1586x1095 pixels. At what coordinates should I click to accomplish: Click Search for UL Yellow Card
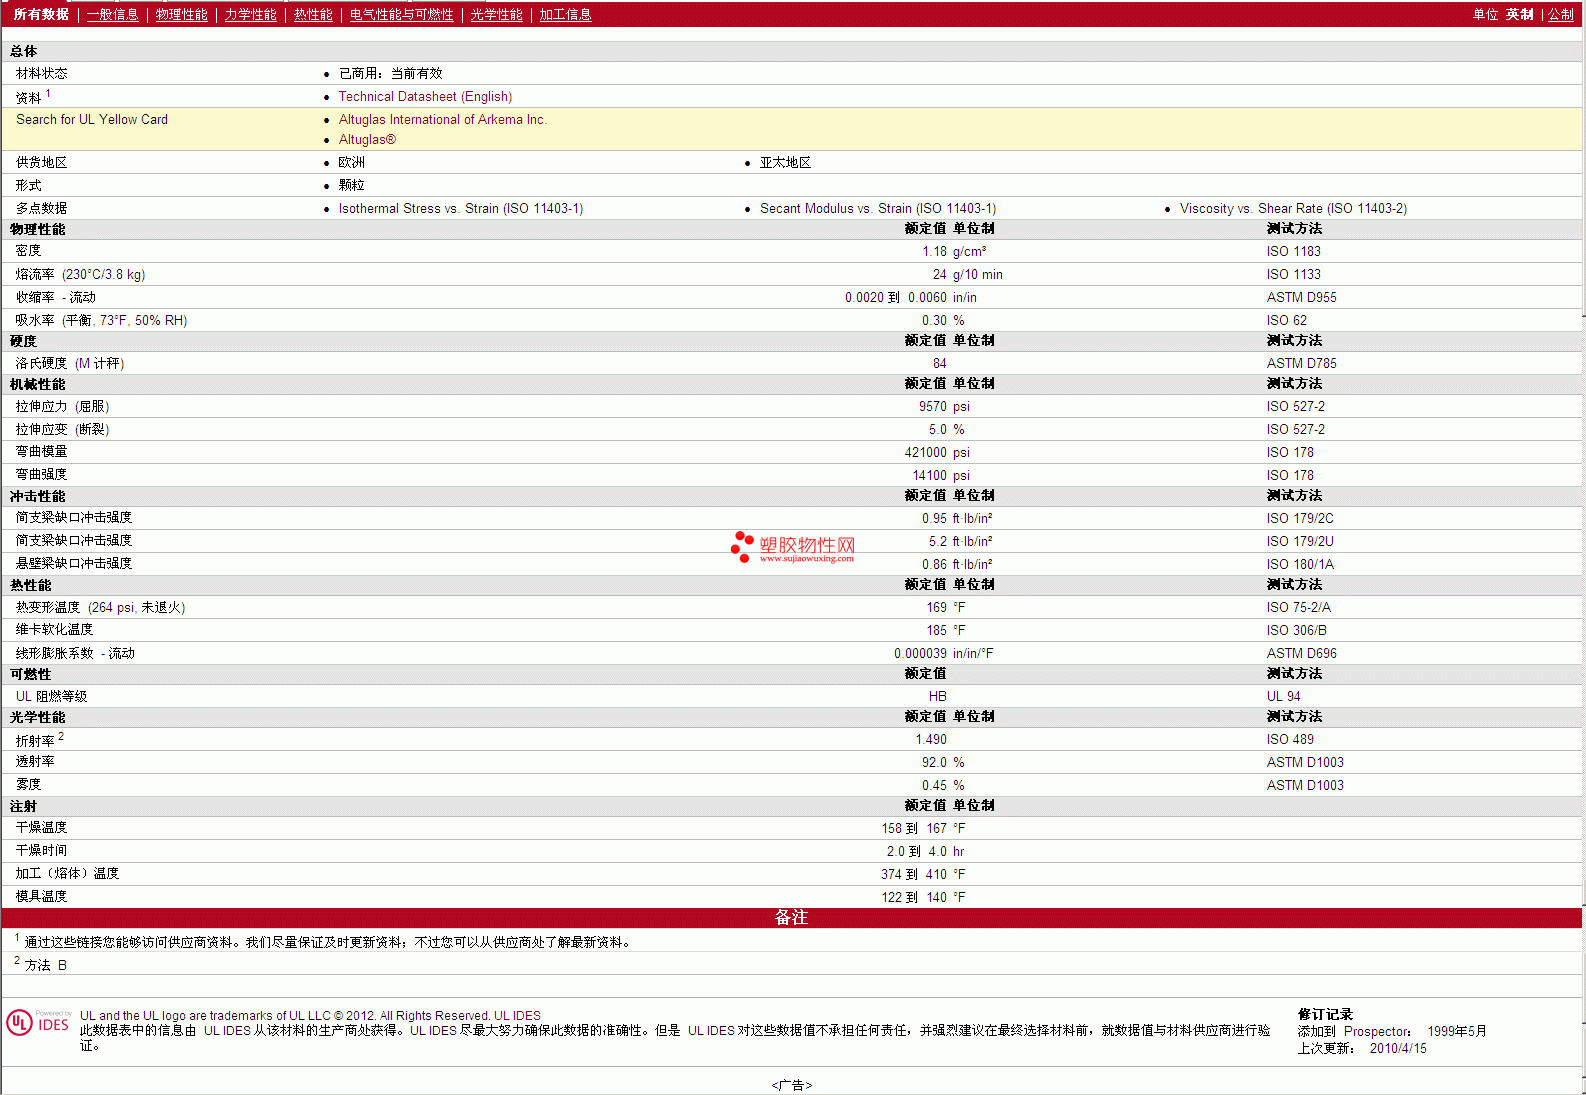tap(92, 120)
